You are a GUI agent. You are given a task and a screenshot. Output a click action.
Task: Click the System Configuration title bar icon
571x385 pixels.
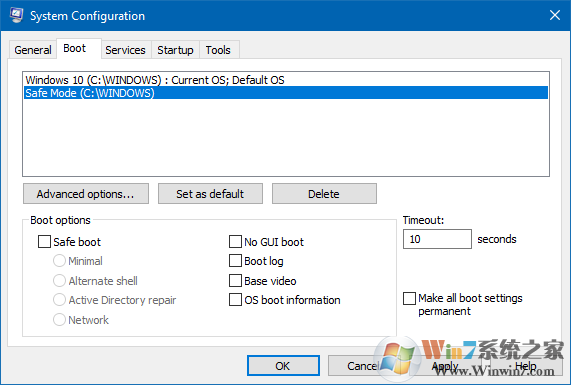coord(16,15)
